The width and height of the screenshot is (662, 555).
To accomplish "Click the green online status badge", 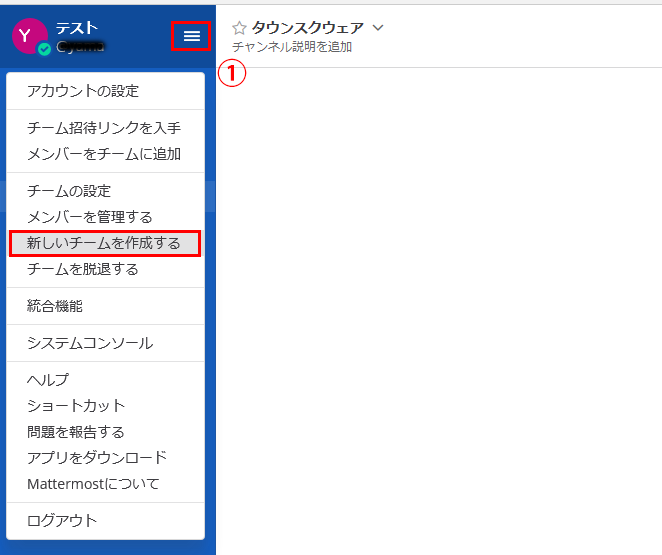I will coord(44,49).
